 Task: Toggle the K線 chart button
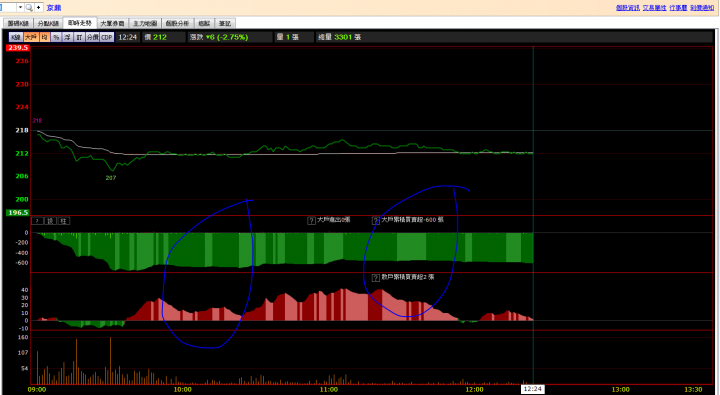16,37
